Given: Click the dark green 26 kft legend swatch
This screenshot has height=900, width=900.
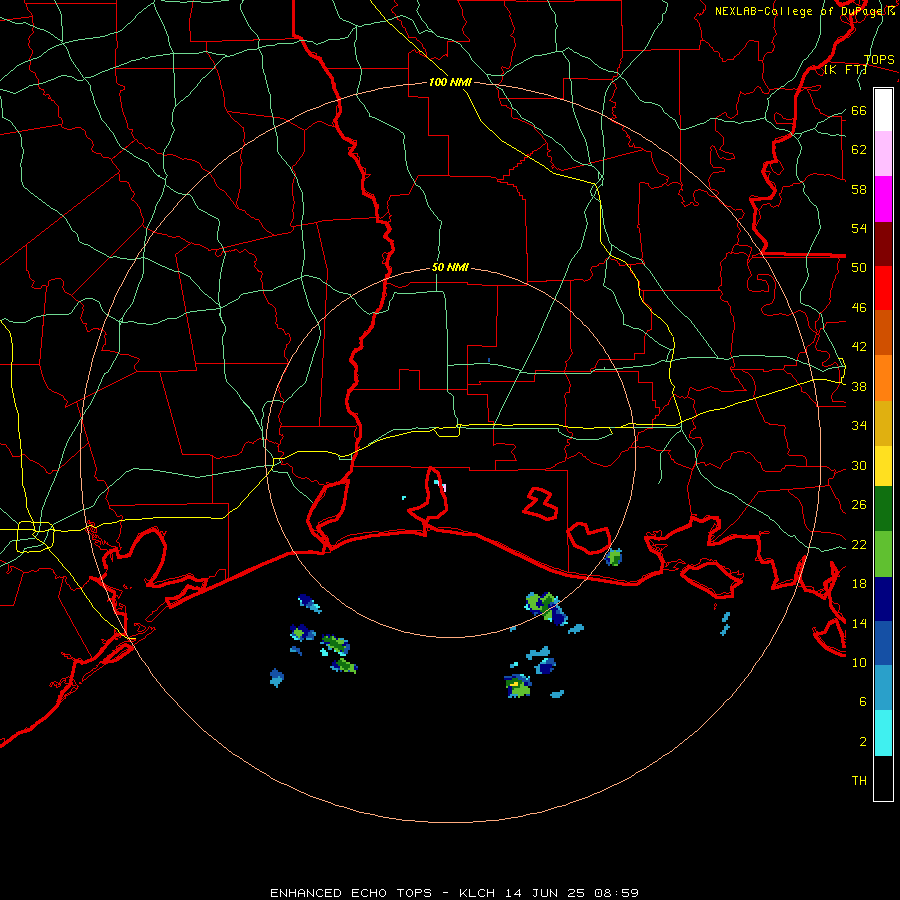Looking at the screenshot, I should pos(883,509).
